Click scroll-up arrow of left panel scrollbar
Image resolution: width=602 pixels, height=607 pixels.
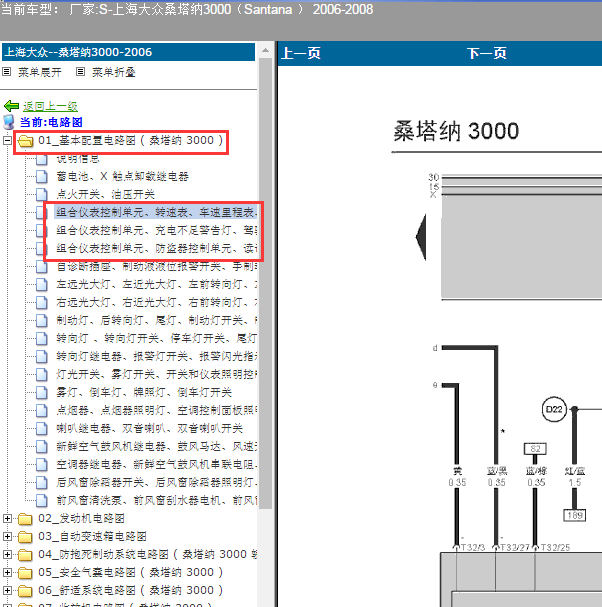(x=265, y=50)
